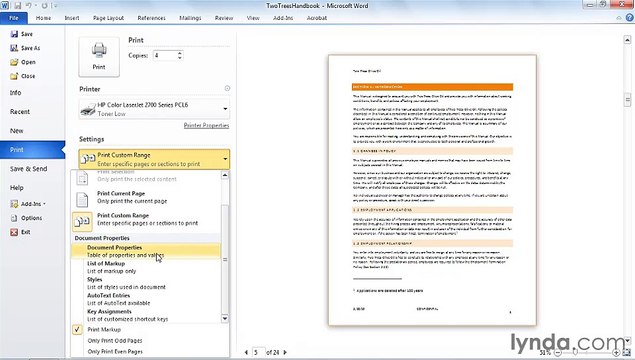The width and height of the screenshot is (635, 360).
Task: Click the quick access Save icon
Action: point(17,6)
